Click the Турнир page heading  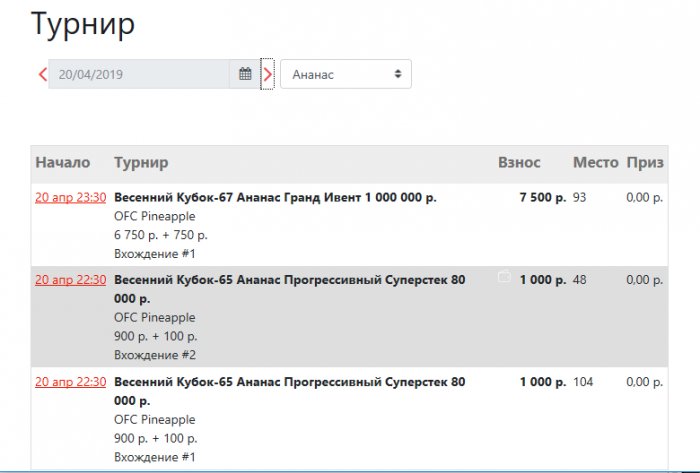click(83, 25)
